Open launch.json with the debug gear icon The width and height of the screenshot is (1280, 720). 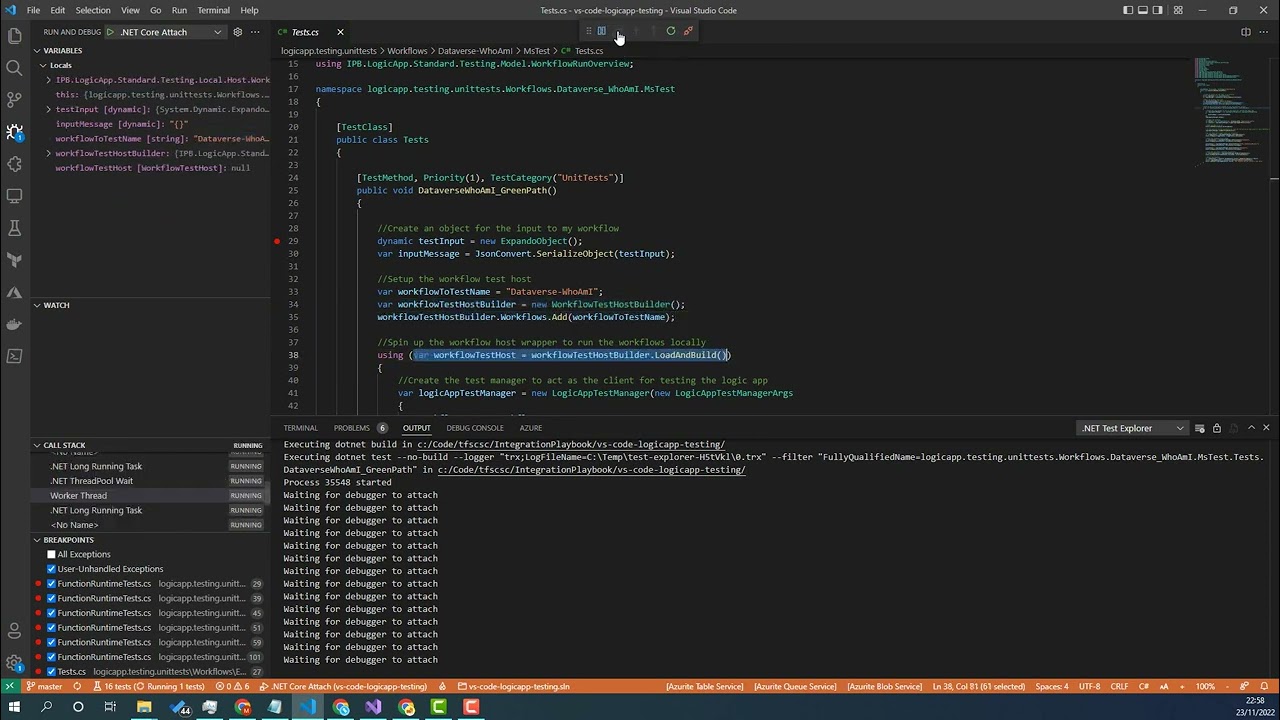pos(237,32)
